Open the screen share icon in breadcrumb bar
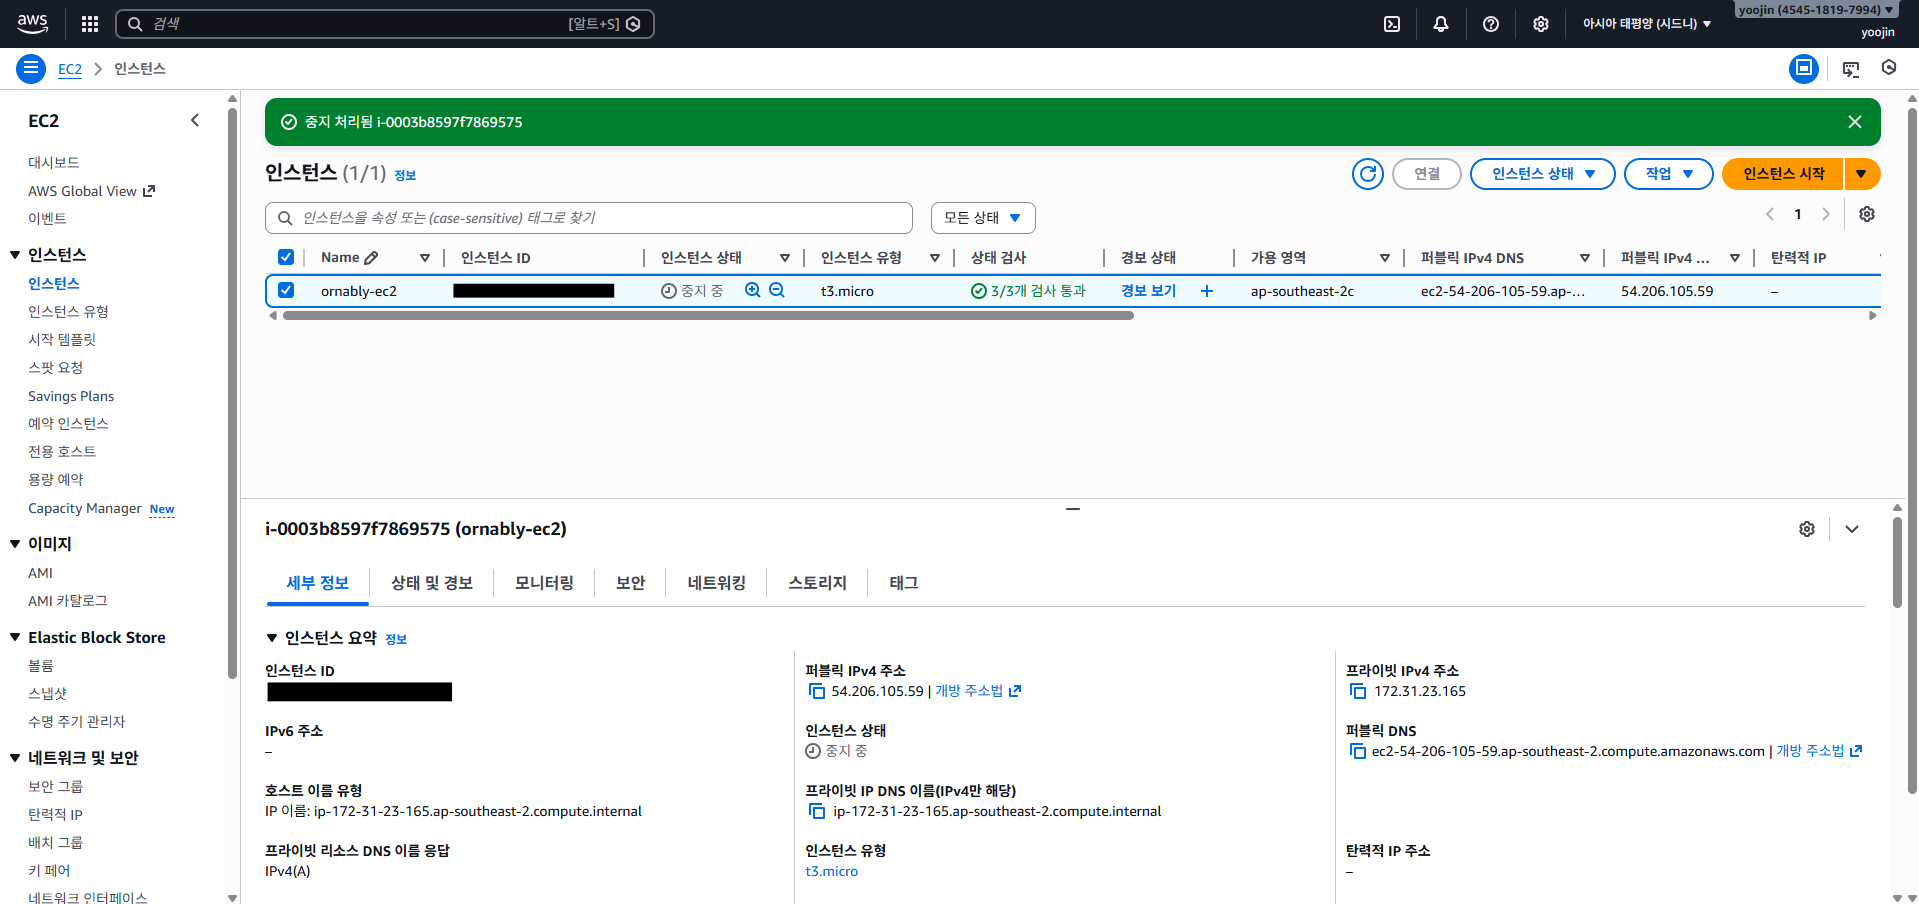The width and height of the screenshot is (1919, 904). click(x=1851, y=69)
